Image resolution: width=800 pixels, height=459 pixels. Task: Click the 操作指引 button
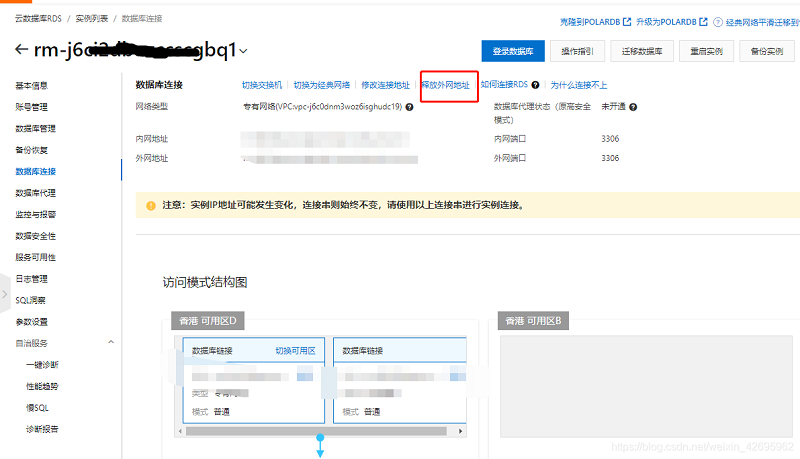(x=577, y=51)
